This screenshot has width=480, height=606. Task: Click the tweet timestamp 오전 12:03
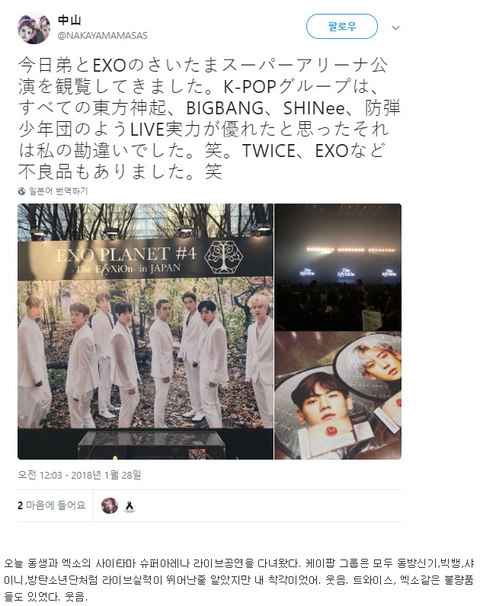(x=40, y=475)
